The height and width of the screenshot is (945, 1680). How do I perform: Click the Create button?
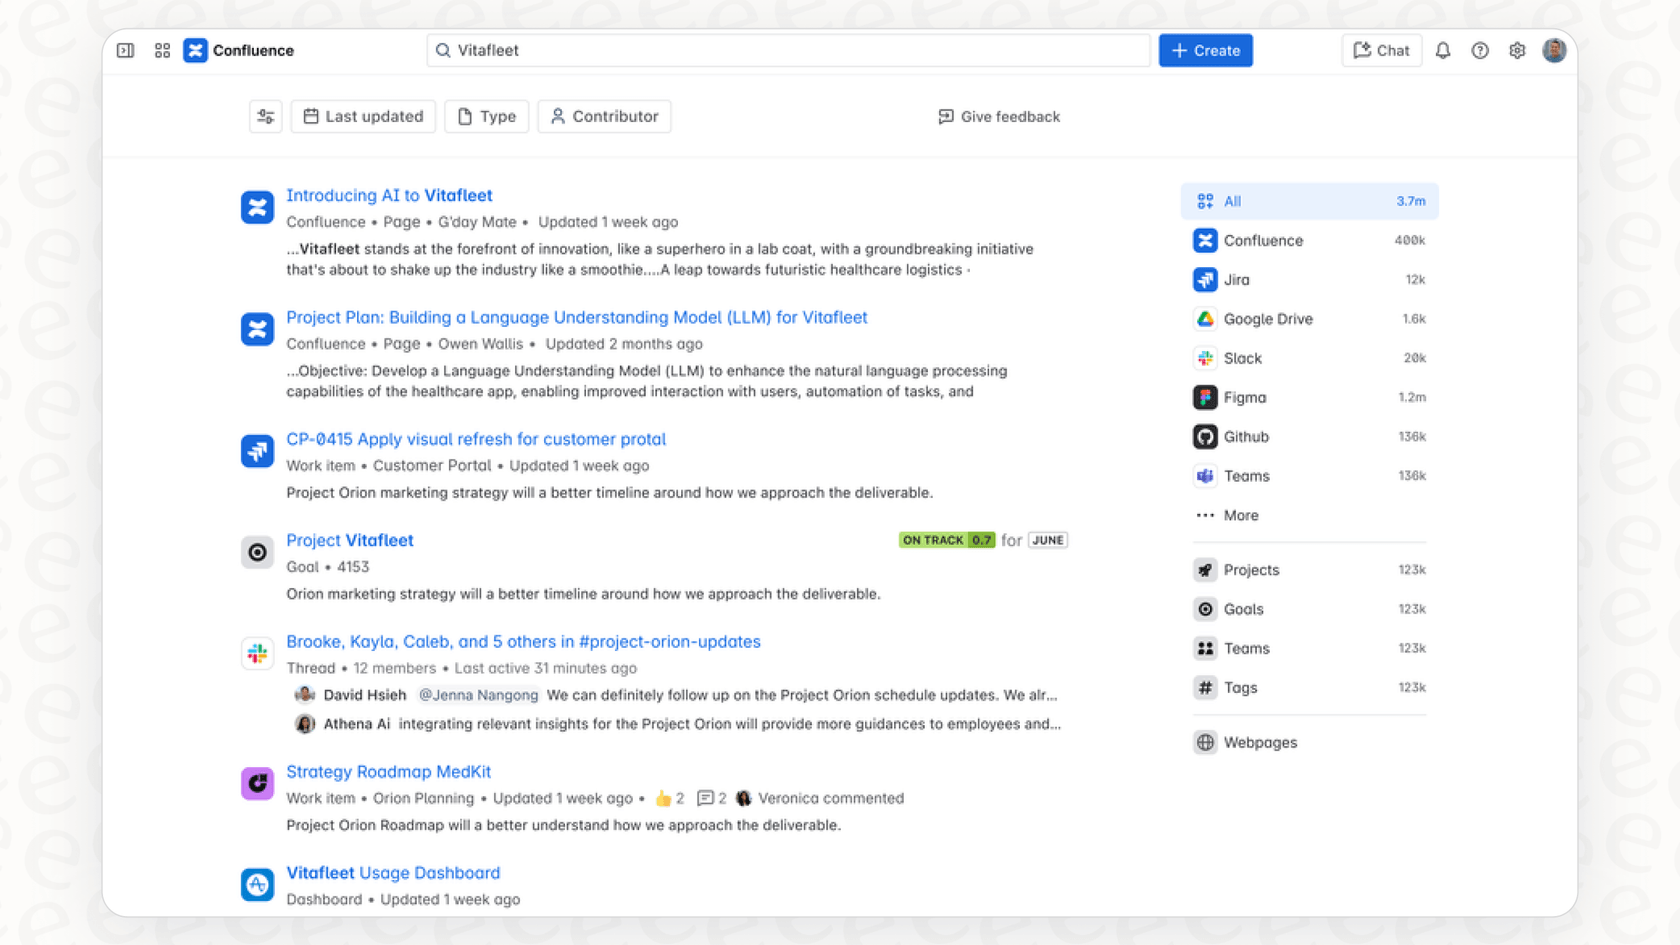(1204, 50)
